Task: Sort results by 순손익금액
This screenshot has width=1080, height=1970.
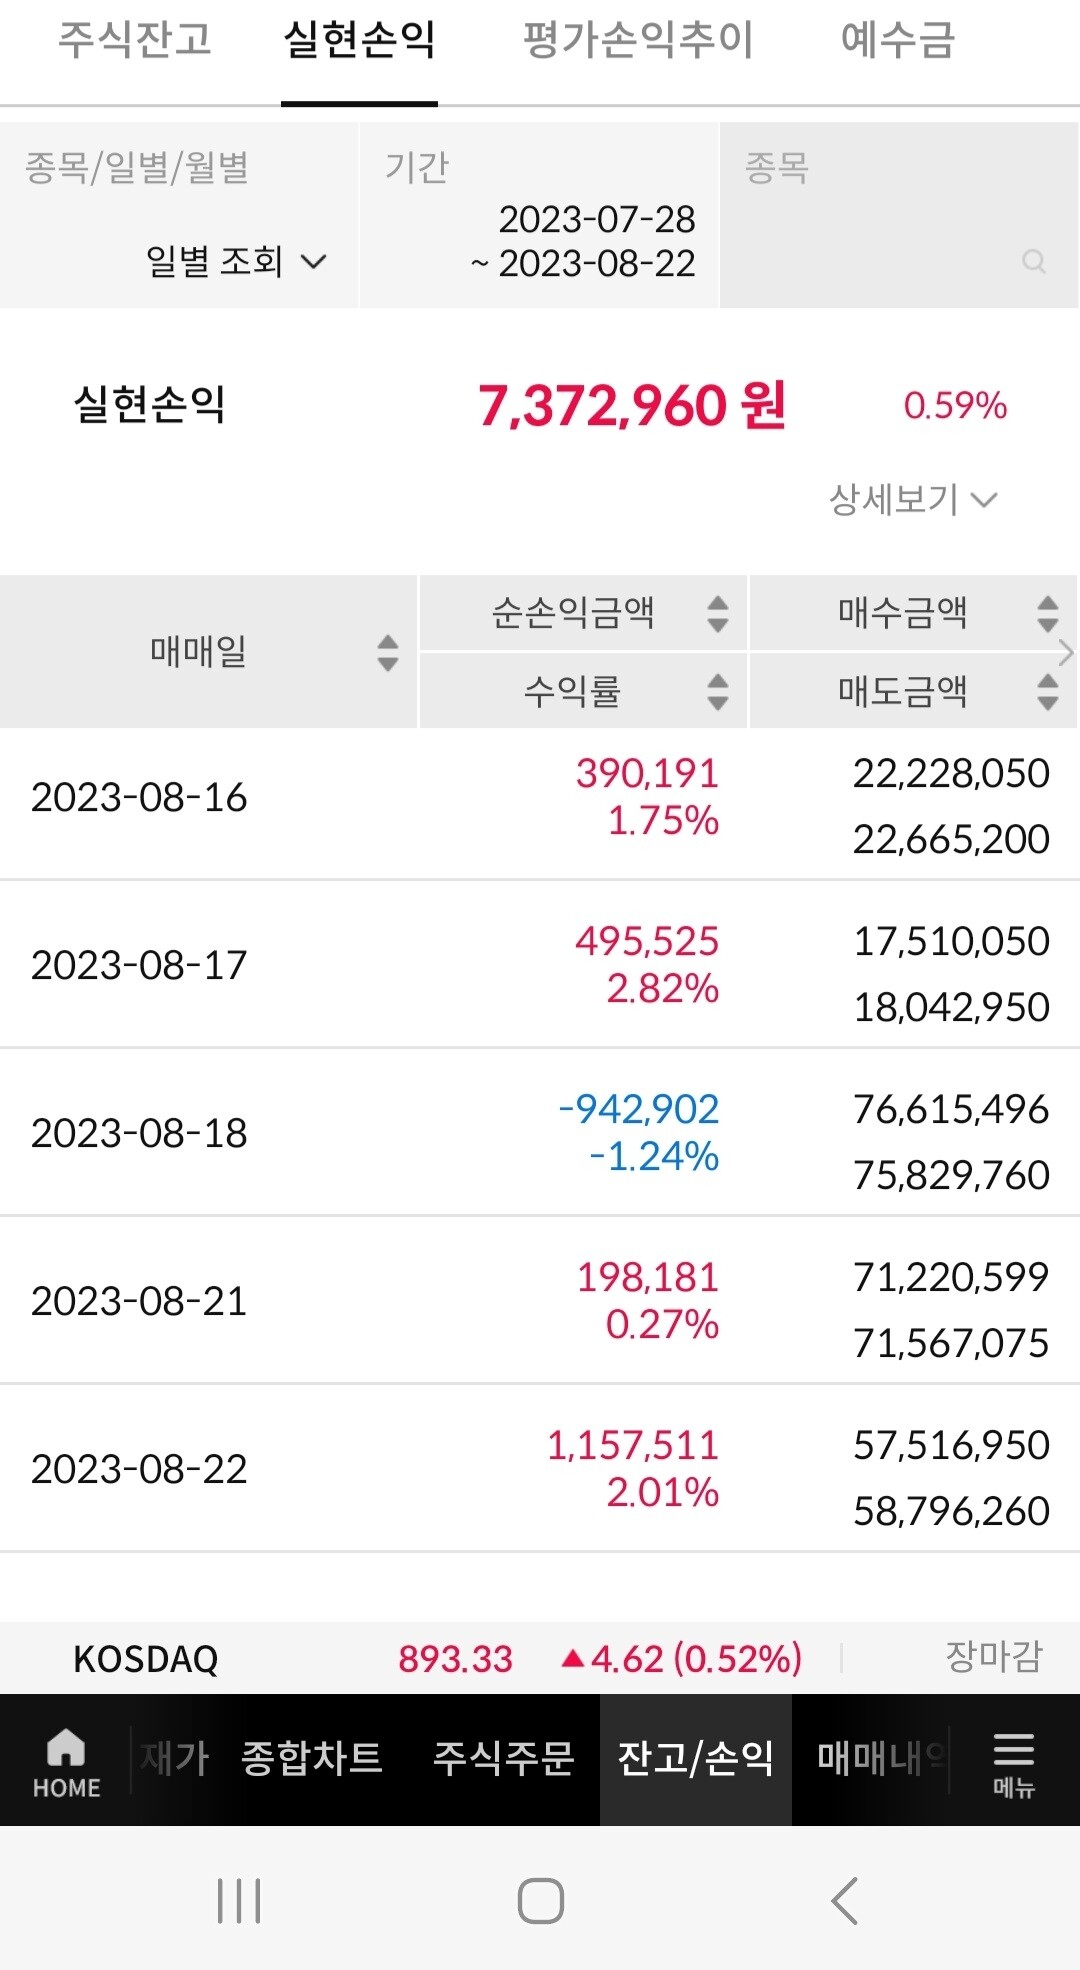Action: click(718, 615)
